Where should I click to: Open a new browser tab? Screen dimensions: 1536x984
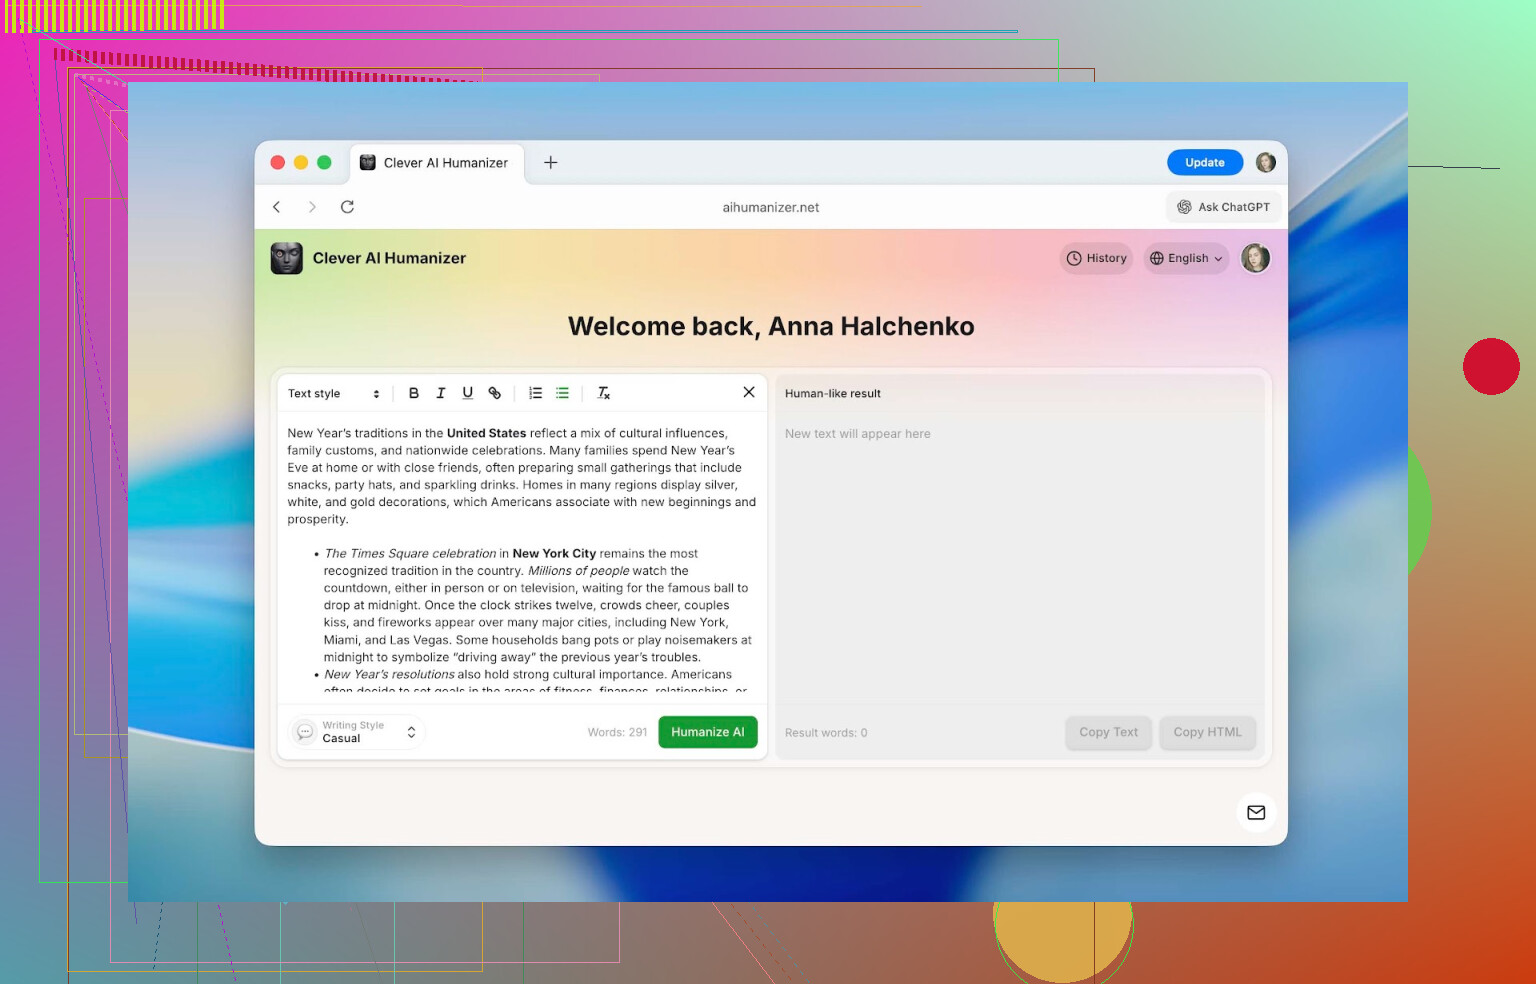click(550, 162)
